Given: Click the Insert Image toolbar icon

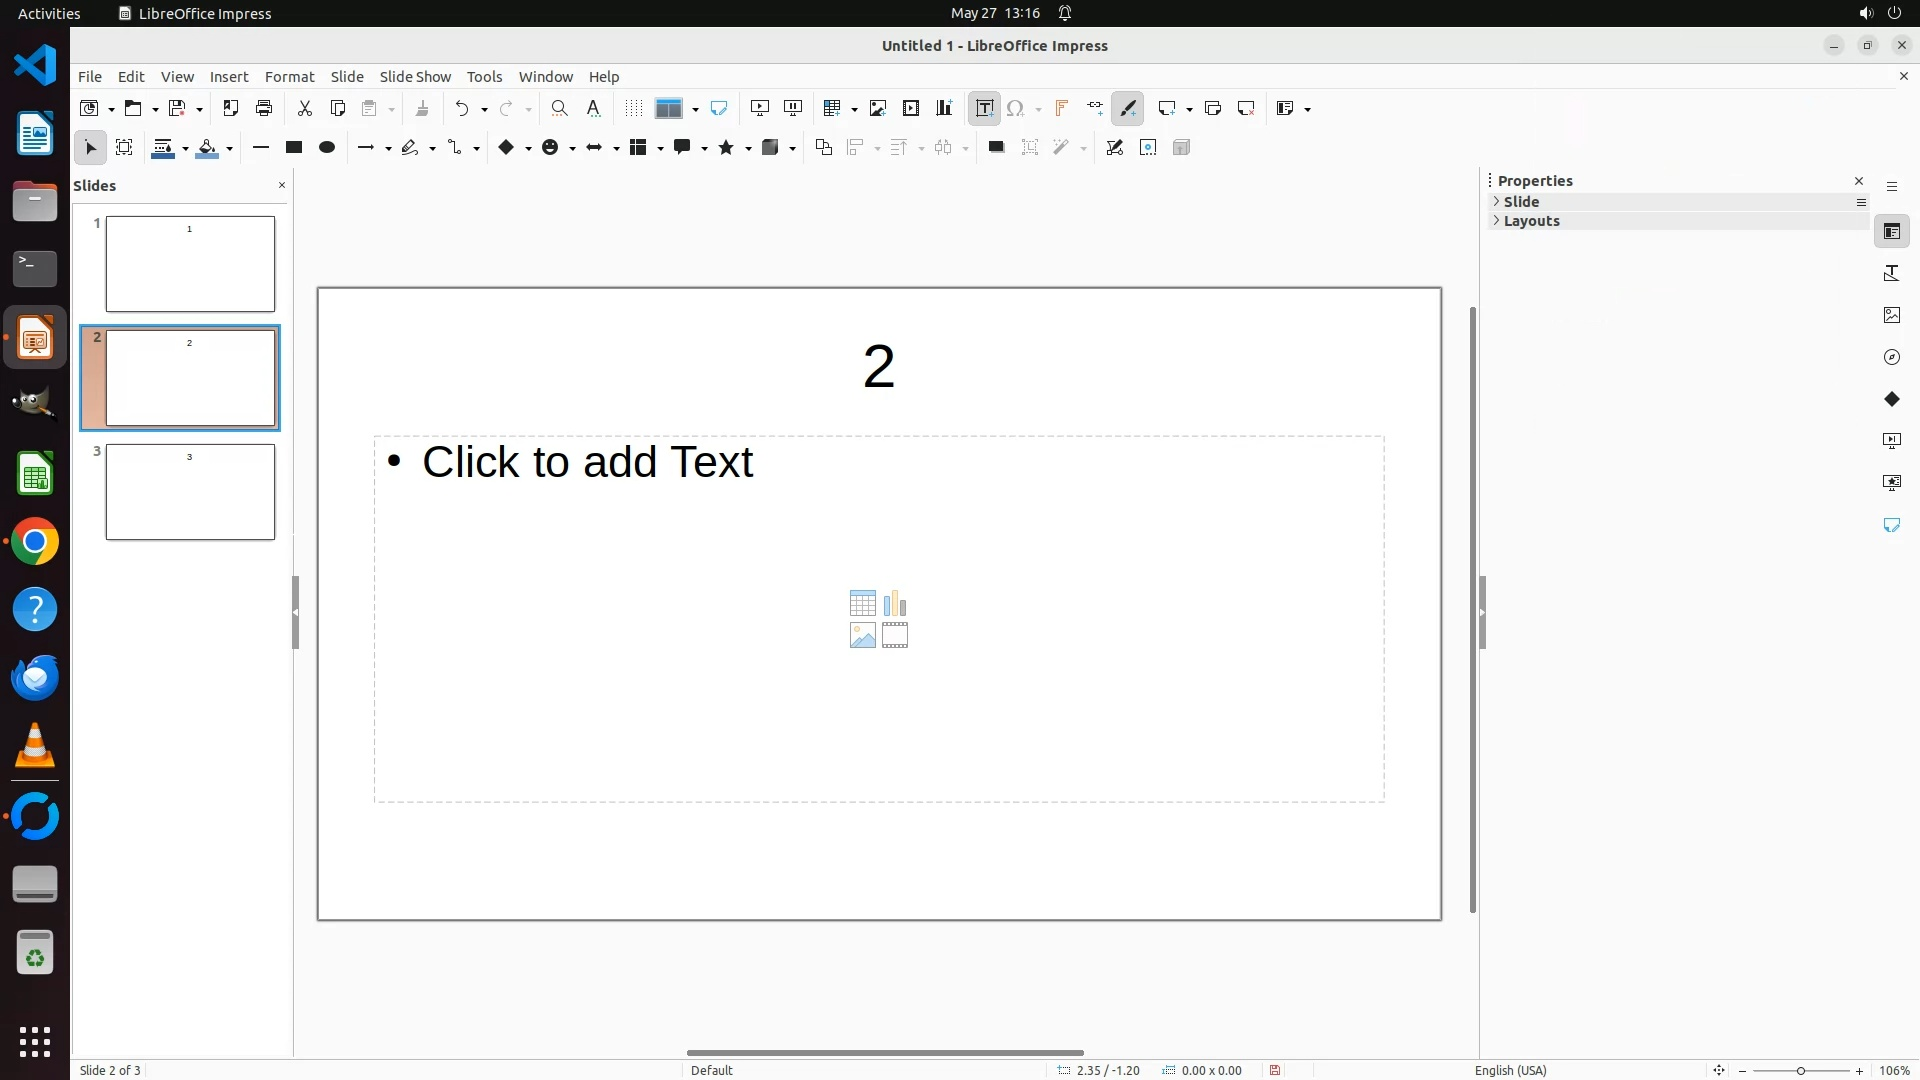Looking at the screenshot, I should (x=878, y=108).
